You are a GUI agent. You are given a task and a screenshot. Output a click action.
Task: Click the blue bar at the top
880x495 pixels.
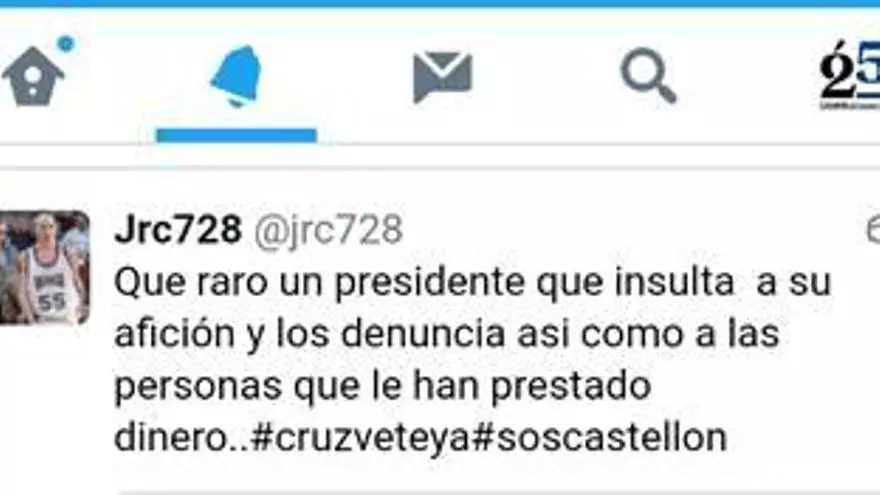(x=440, y=3)
